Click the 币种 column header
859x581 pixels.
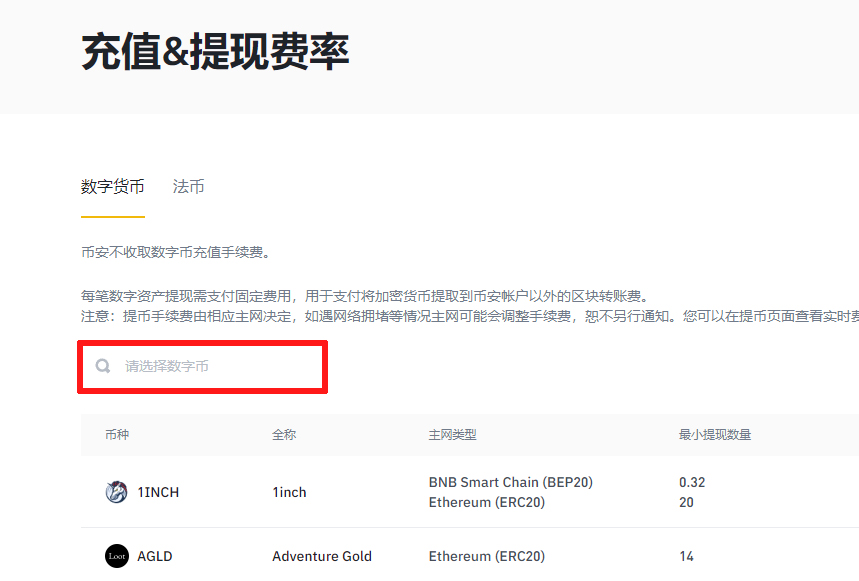pyautogui.click(x=117, y=435)
